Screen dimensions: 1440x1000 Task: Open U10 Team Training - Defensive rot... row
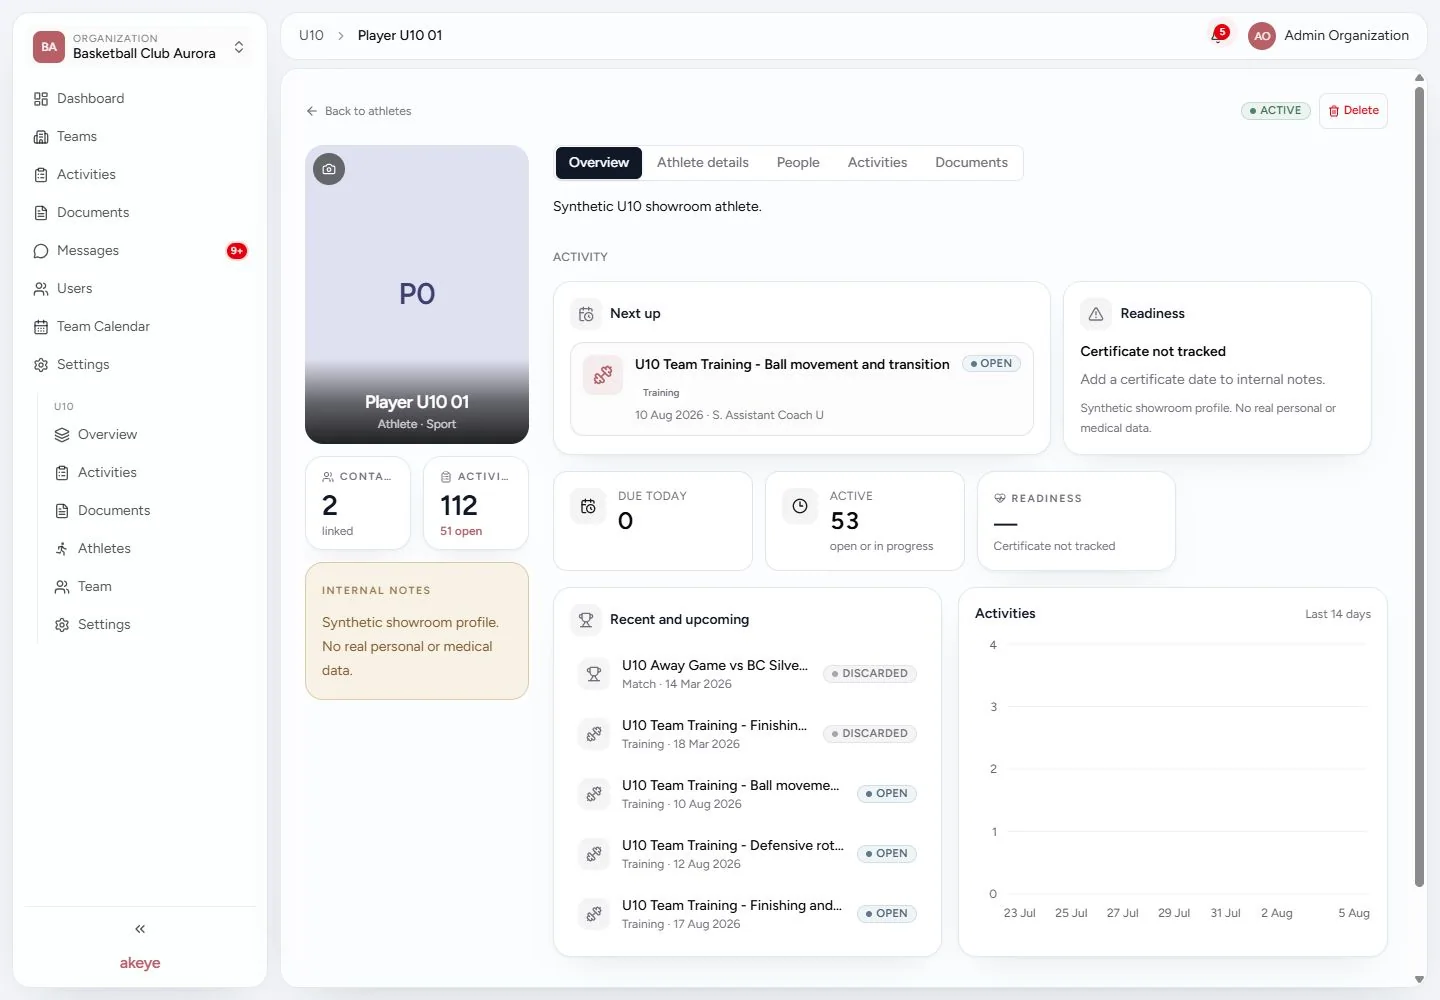tap(748, 854)
